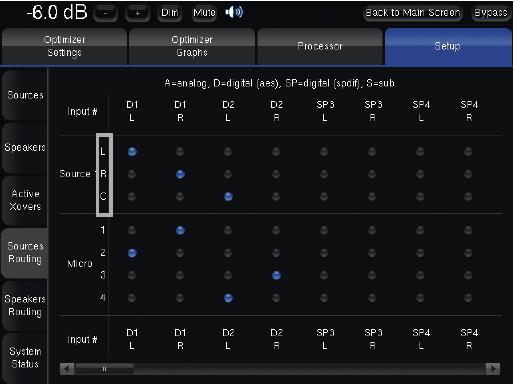
Task: Toggle Micro 1 routing to D1 R
Action: pos(180,230)
